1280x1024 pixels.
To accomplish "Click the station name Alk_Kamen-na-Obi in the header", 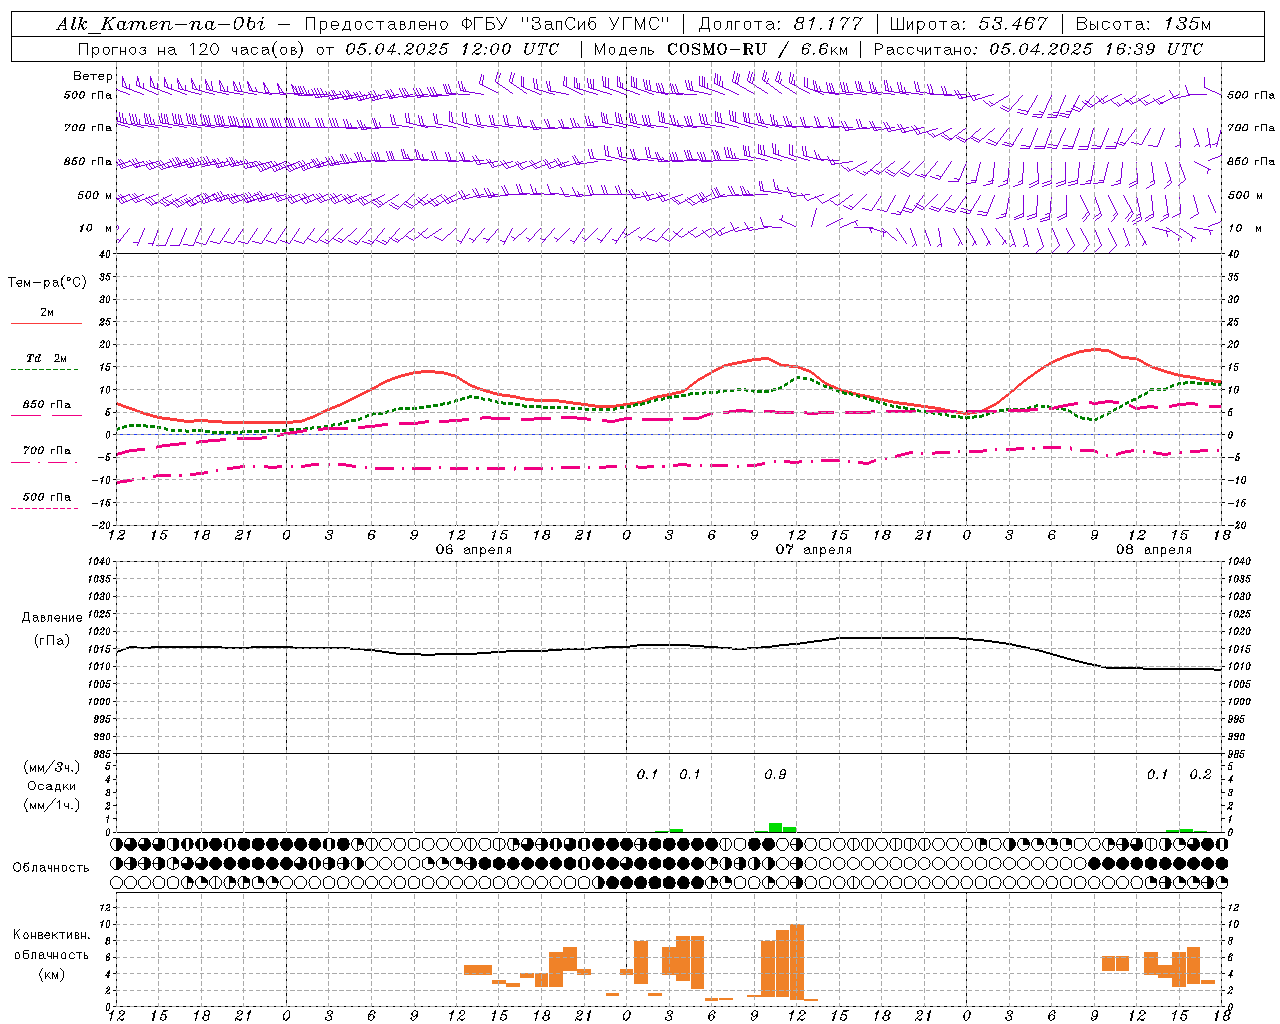I will click(x=160, y=24).
